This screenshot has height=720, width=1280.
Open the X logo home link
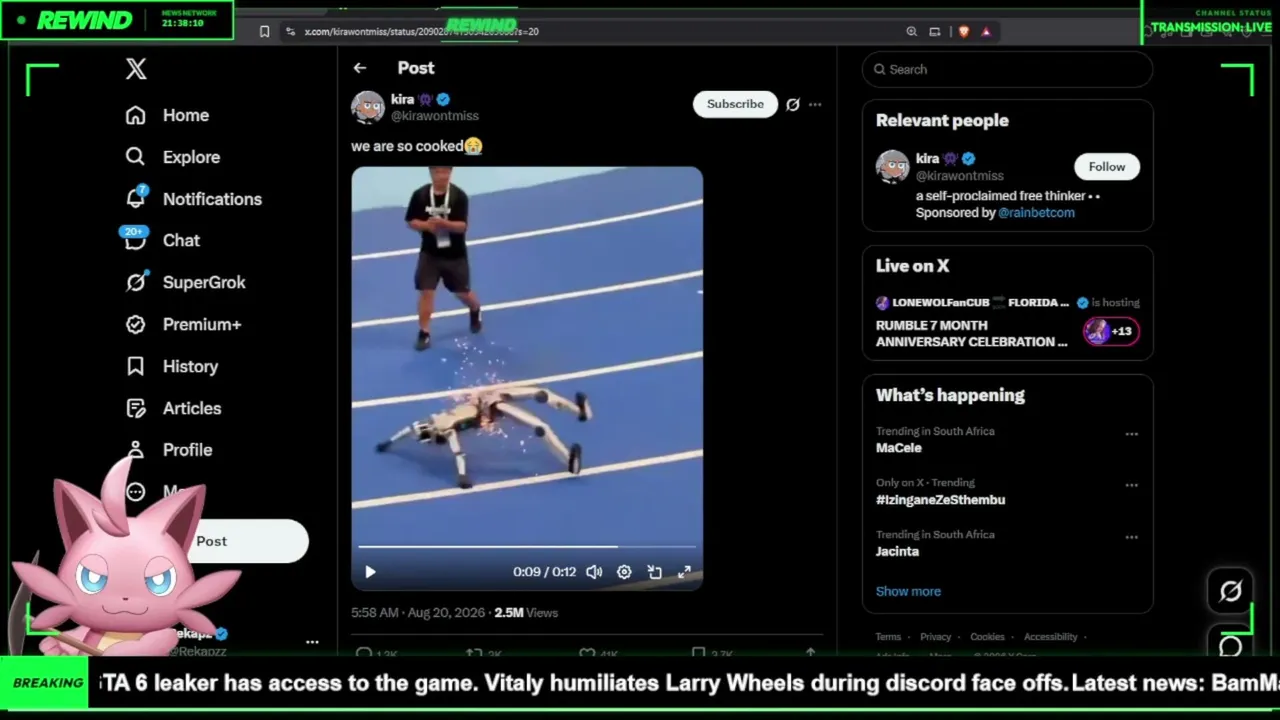[x=136, y=69]
